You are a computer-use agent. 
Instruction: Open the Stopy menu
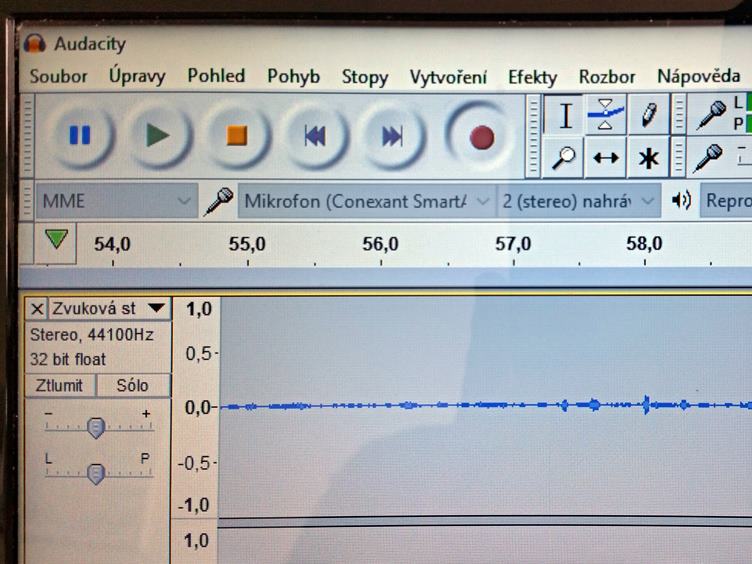(x=365, y=77)
